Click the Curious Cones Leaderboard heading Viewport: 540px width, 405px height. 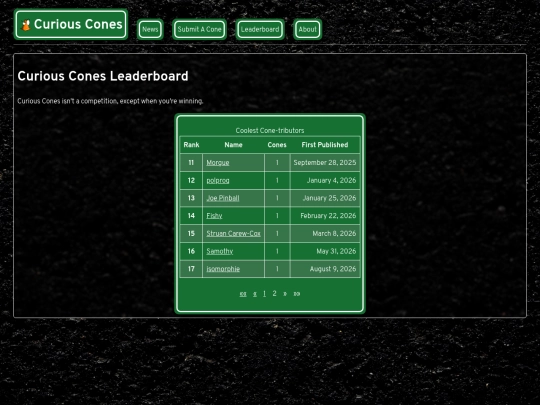coord(103,76)
